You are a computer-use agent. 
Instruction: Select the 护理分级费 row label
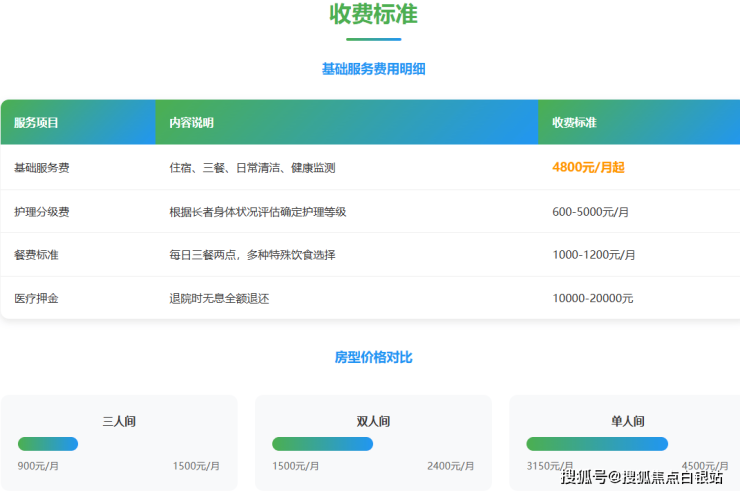42,212
